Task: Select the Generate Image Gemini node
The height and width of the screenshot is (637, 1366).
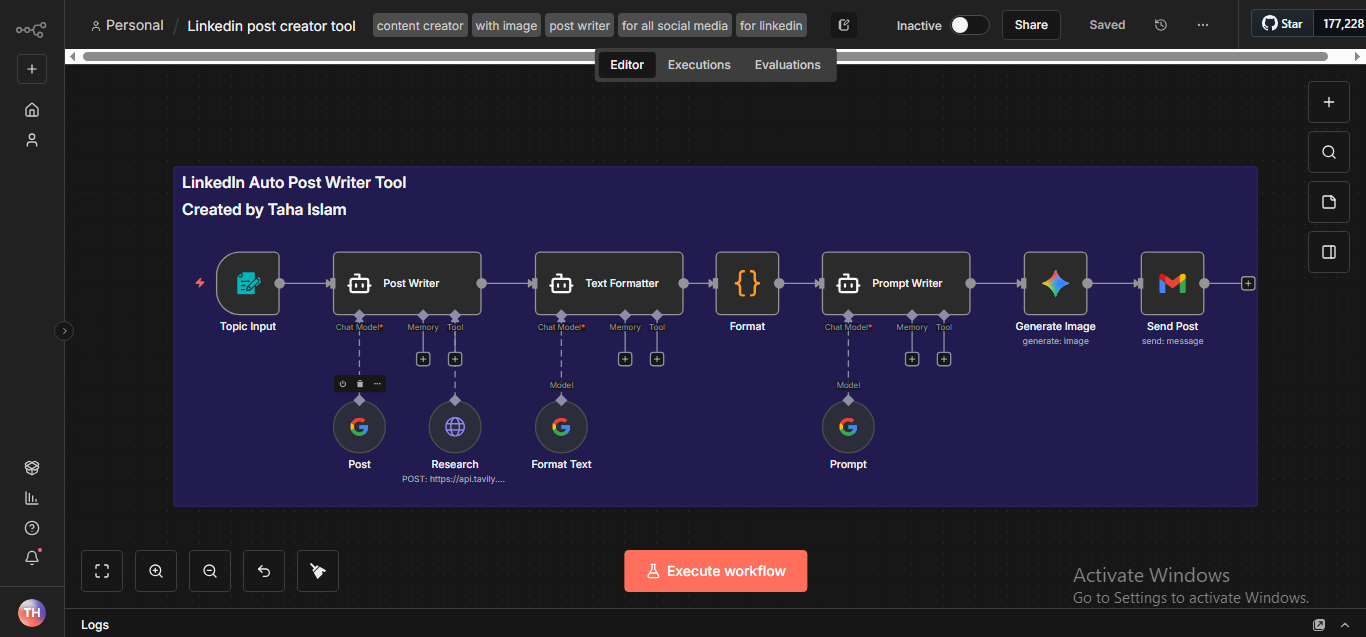Action: pos(1055,284)
